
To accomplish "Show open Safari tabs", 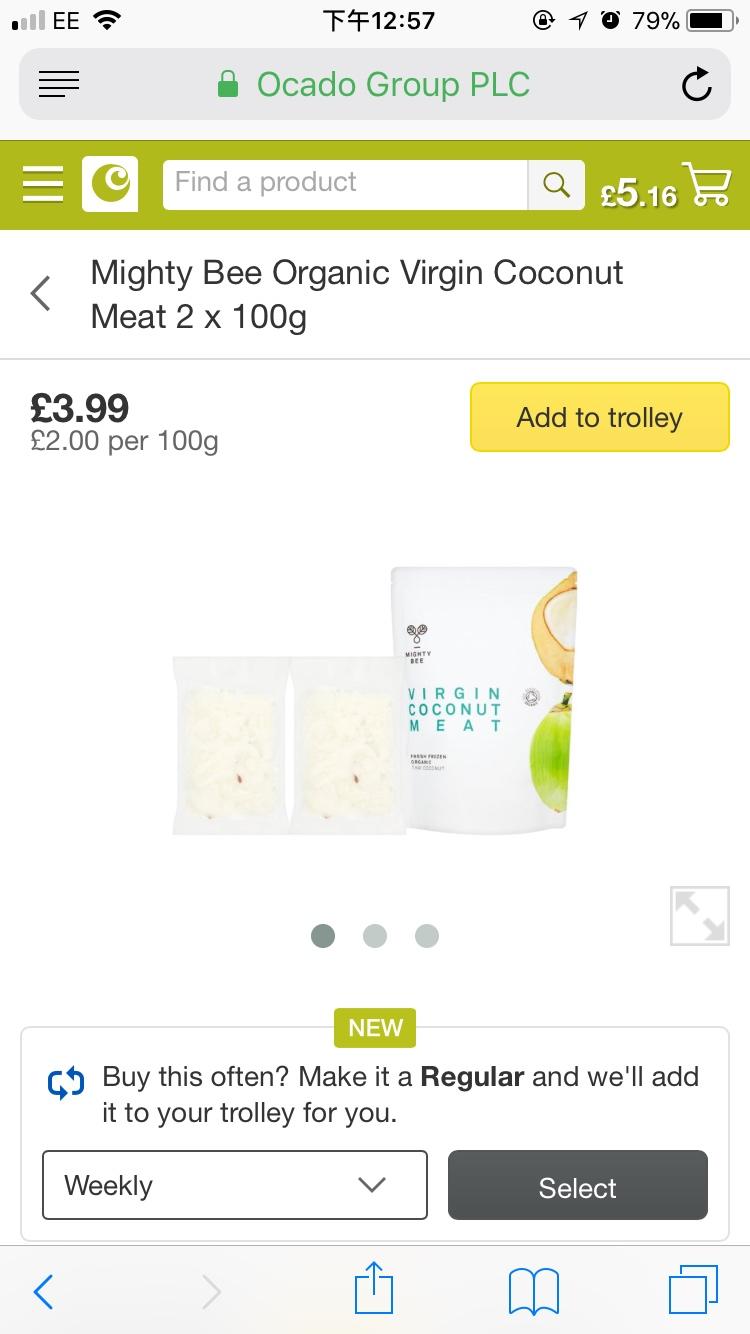I will click(692, 1290).
